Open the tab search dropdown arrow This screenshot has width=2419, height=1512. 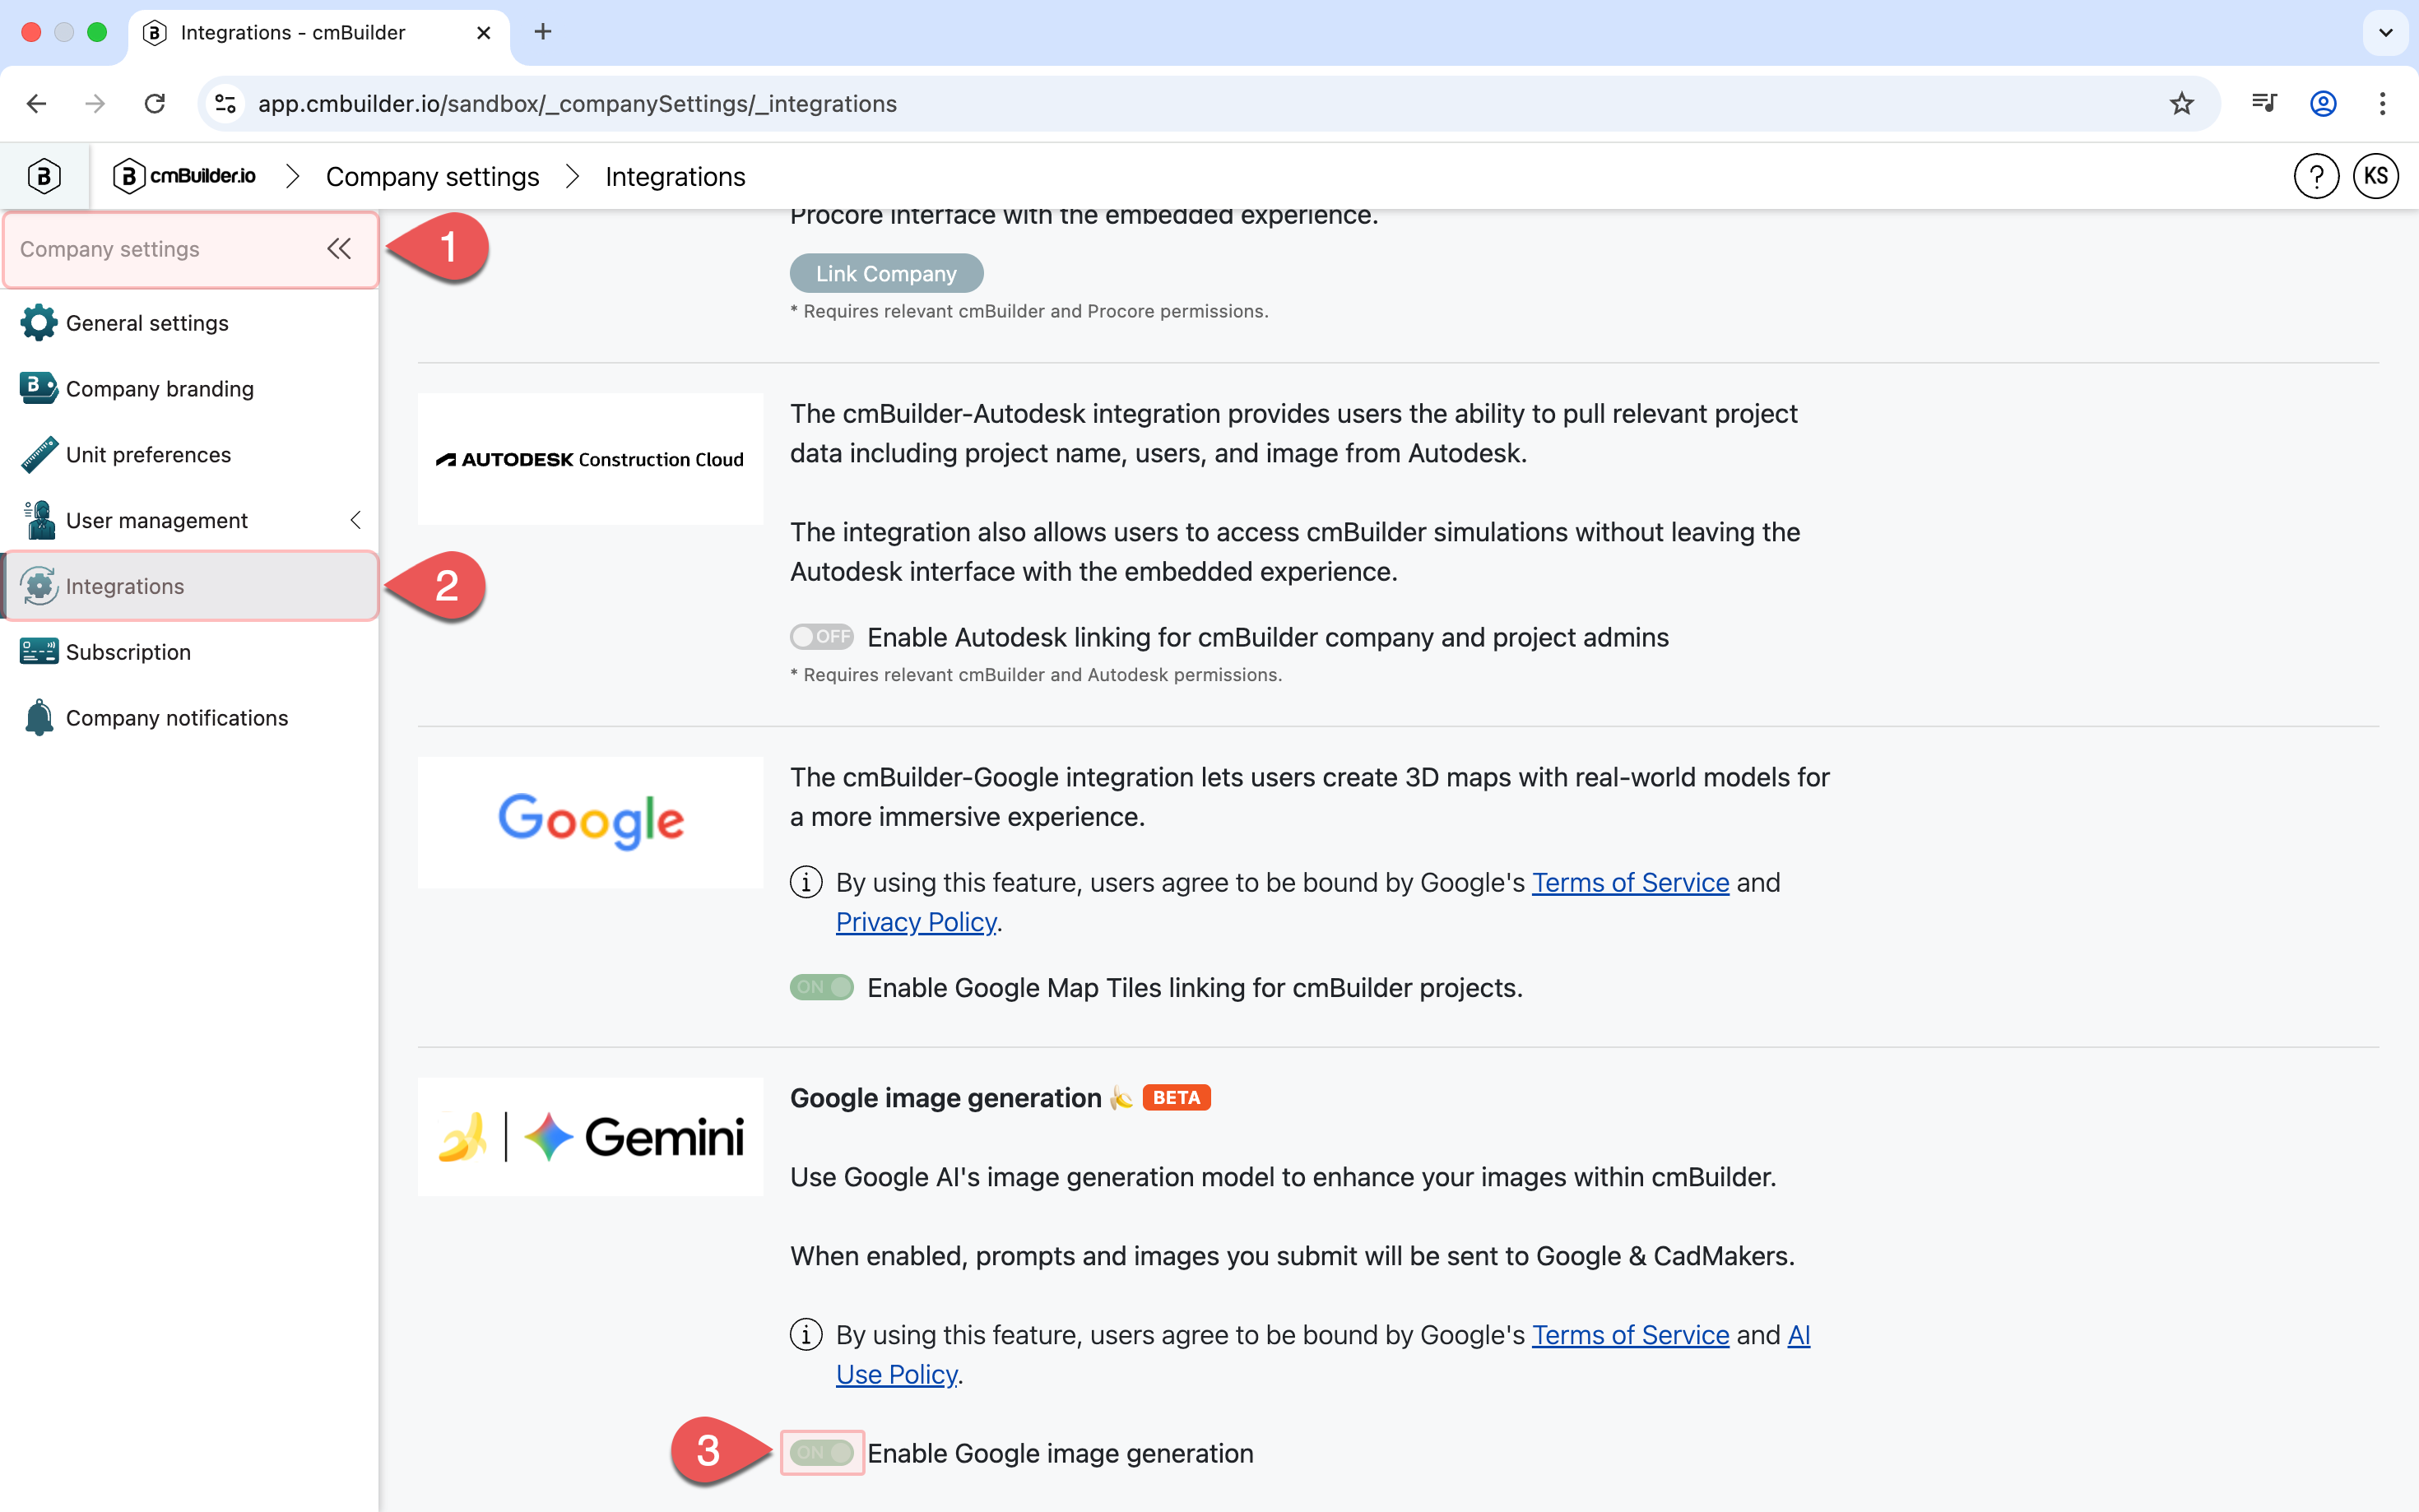tap(2386, 32)
